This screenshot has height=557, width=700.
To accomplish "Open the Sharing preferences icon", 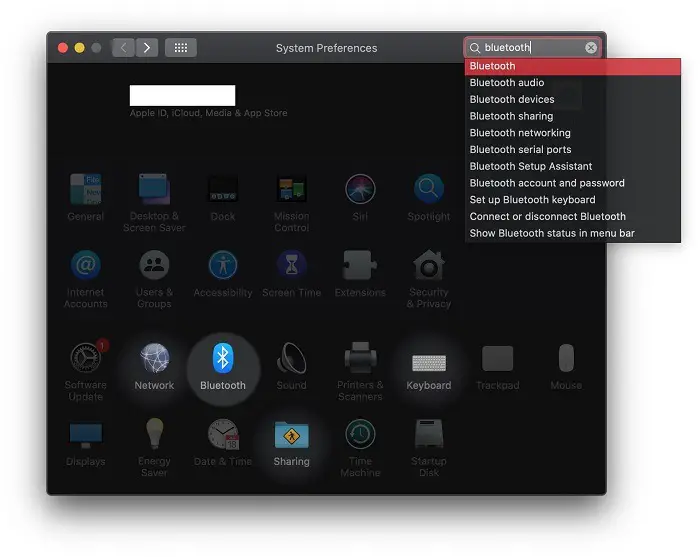I will (292, 435).
